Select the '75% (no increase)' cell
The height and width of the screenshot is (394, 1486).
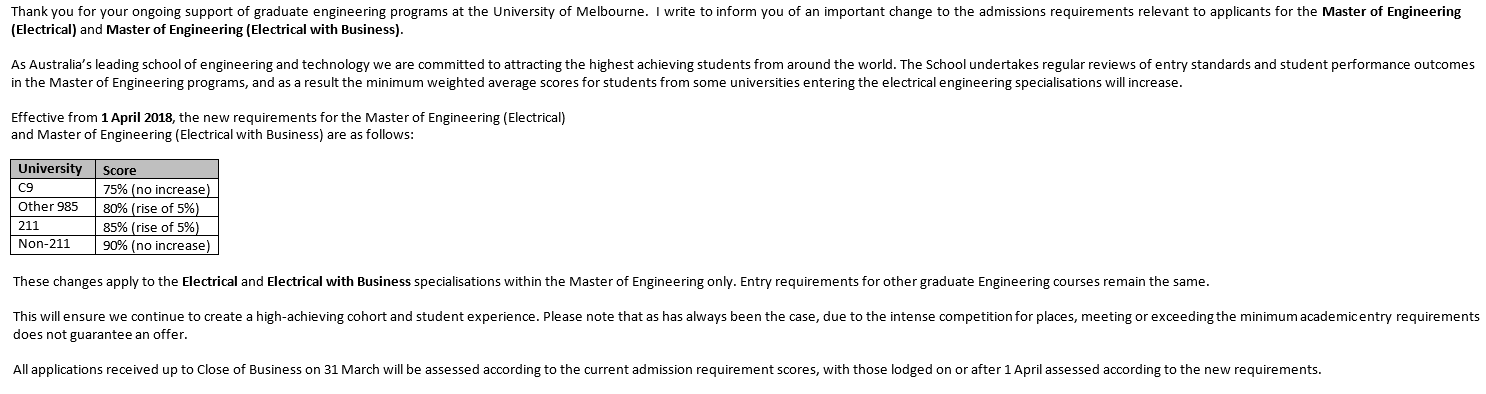click(x=157, y=189)
